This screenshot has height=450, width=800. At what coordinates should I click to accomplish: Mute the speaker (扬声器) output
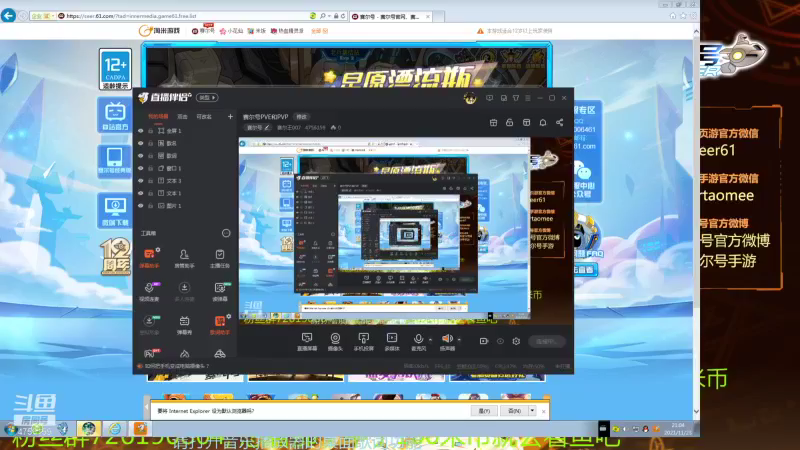pos(447,341)
